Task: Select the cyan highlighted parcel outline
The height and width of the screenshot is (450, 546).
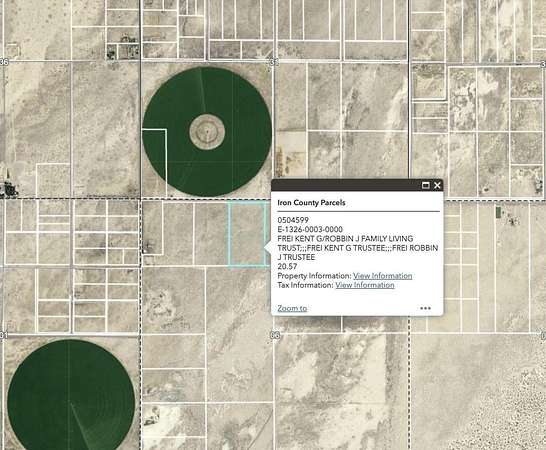Action: (x=247, y=235)
